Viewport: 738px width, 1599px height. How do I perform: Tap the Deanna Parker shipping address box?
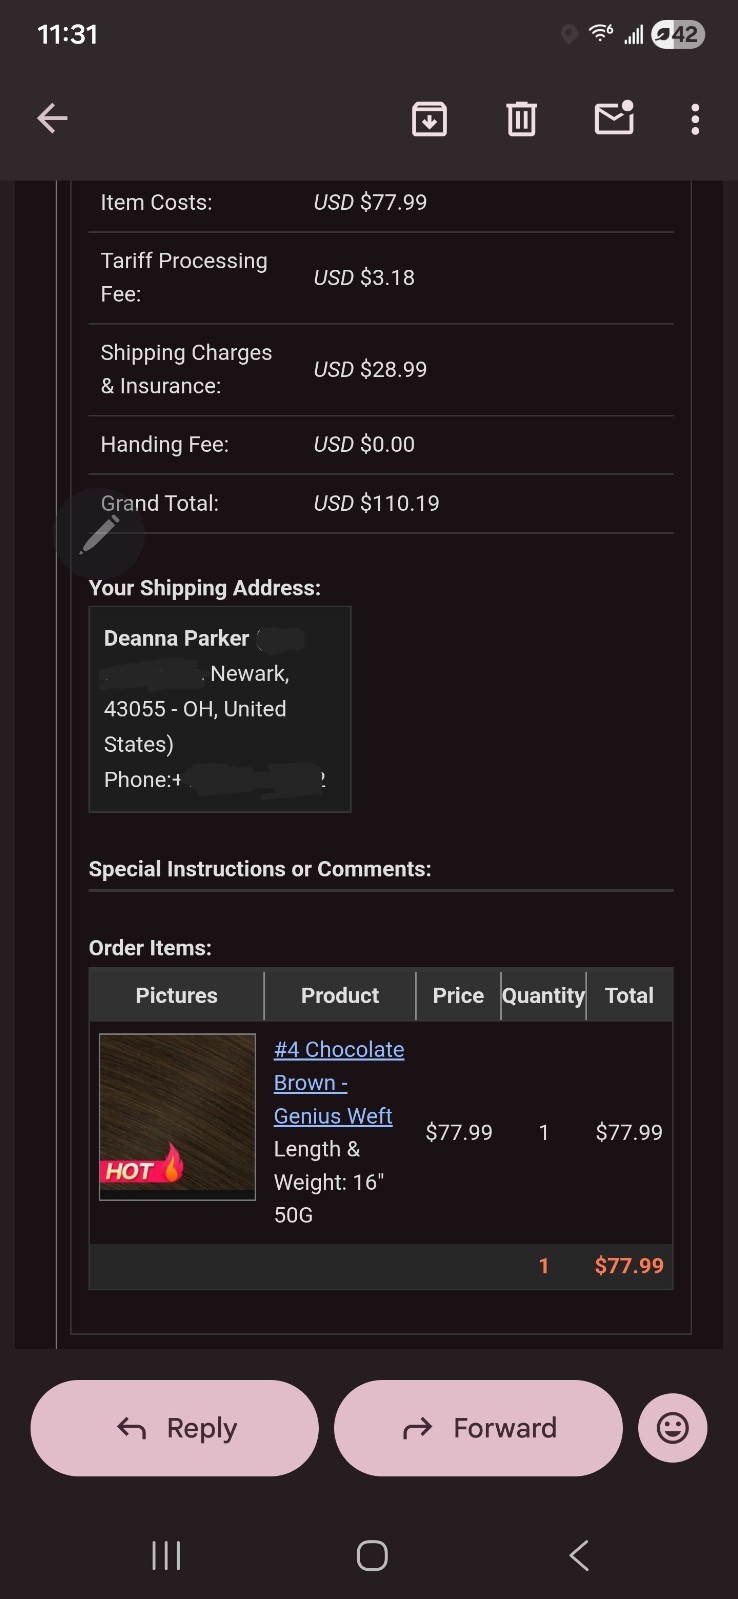click(220, 709)
